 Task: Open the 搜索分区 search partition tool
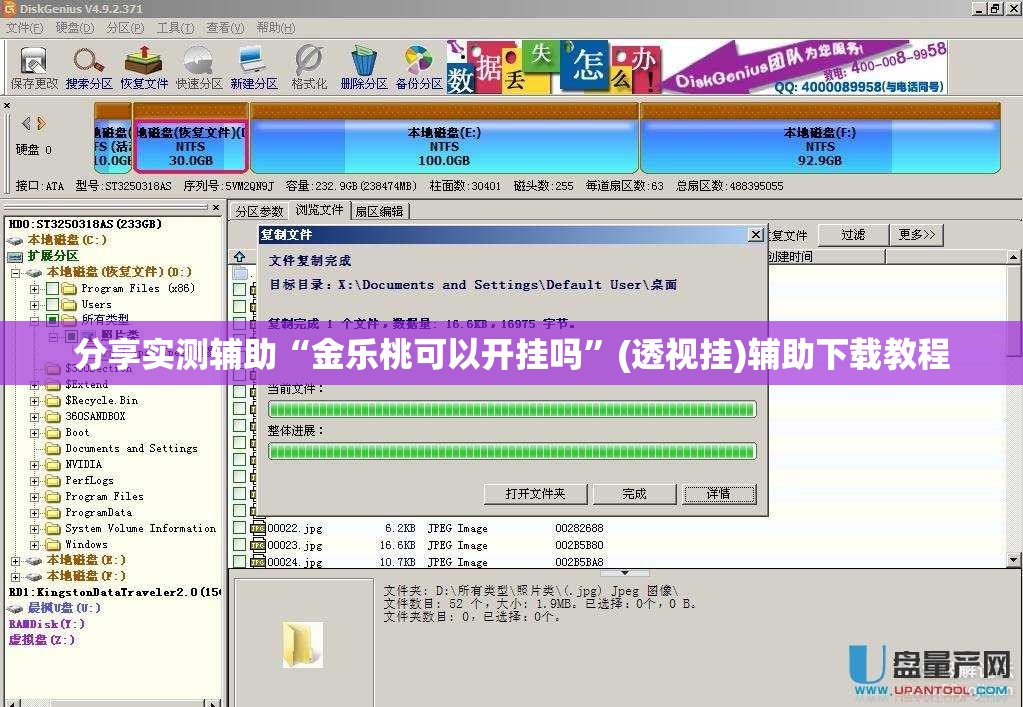[89, 68]
